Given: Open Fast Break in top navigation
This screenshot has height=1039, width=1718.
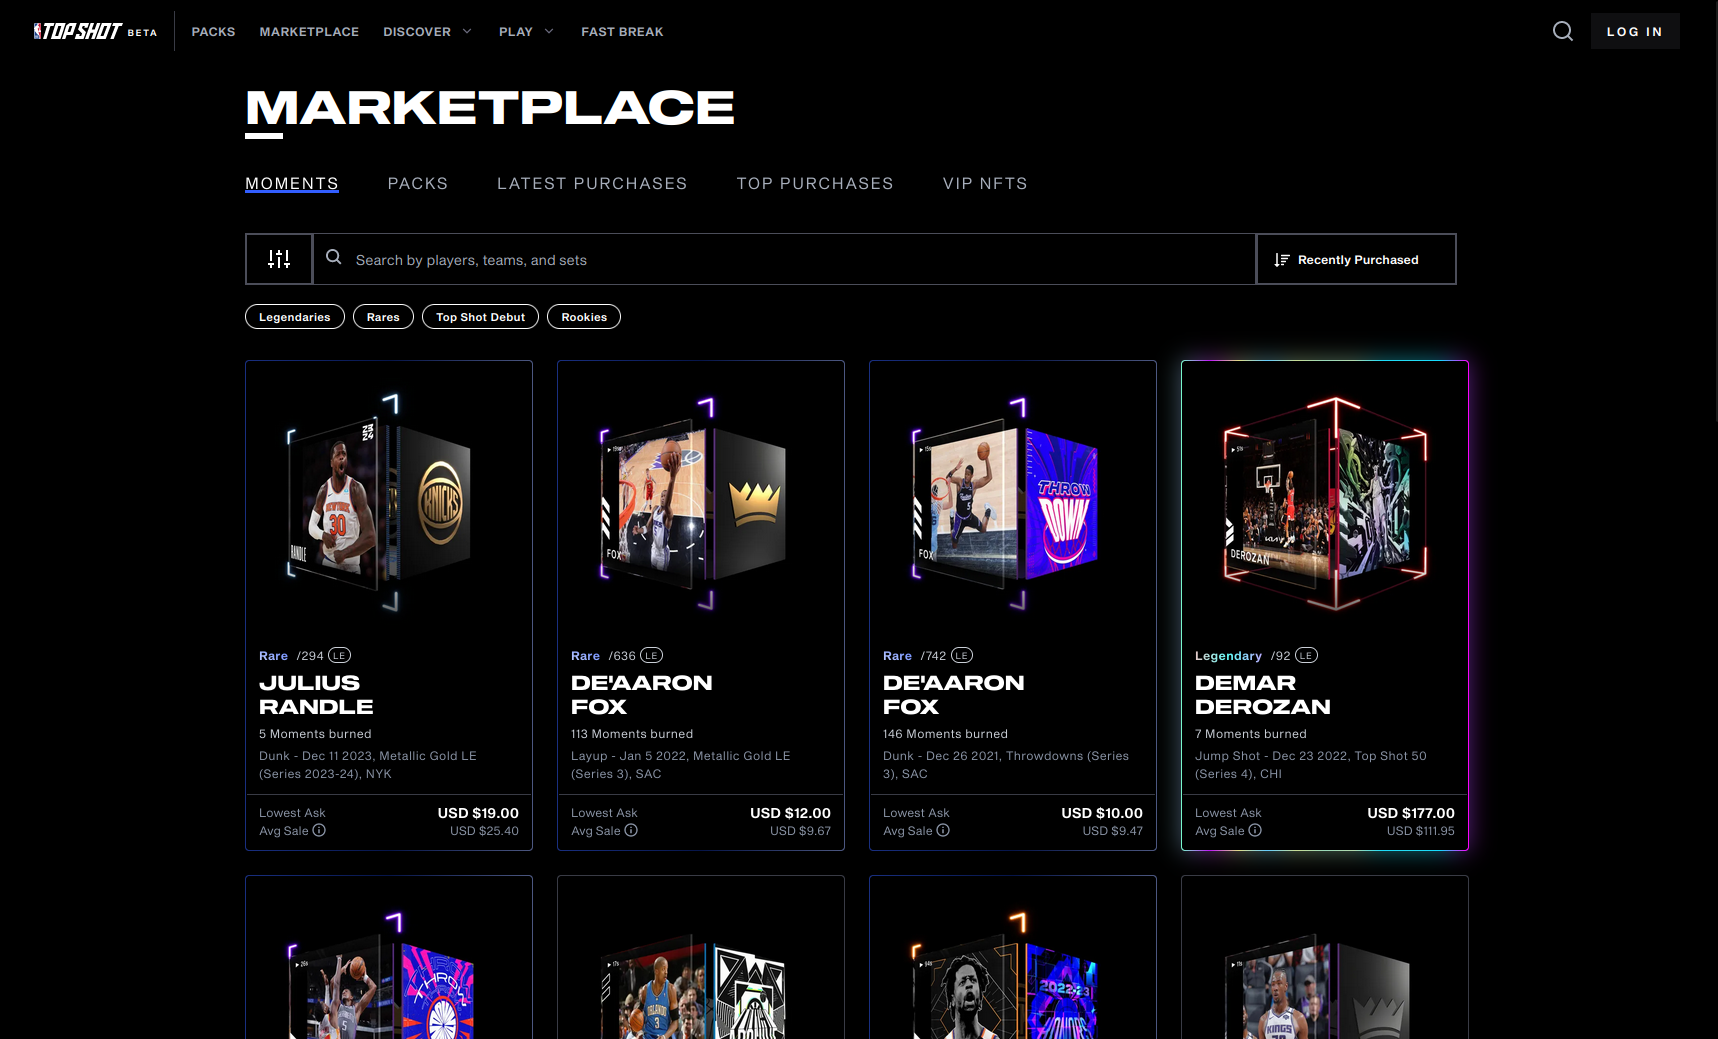Looking at the screenshot, I should click(622, 32).
